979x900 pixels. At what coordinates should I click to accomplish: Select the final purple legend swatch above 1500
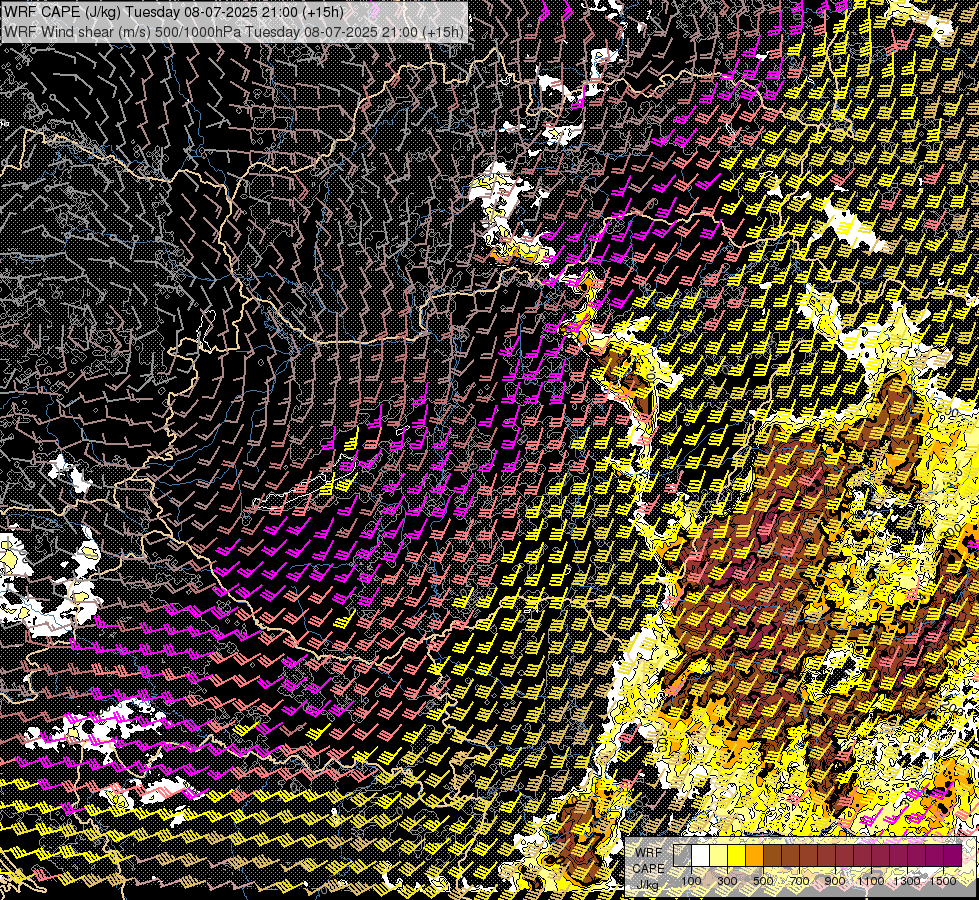click(952, 856)
